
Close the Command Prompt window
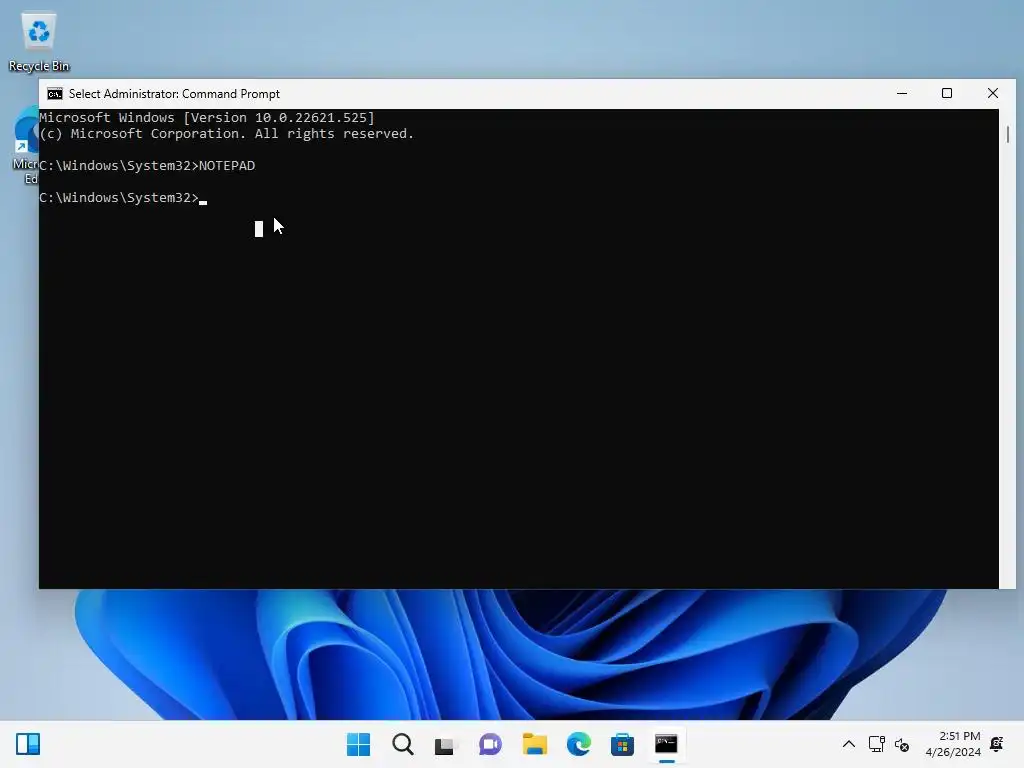[993, 93]
